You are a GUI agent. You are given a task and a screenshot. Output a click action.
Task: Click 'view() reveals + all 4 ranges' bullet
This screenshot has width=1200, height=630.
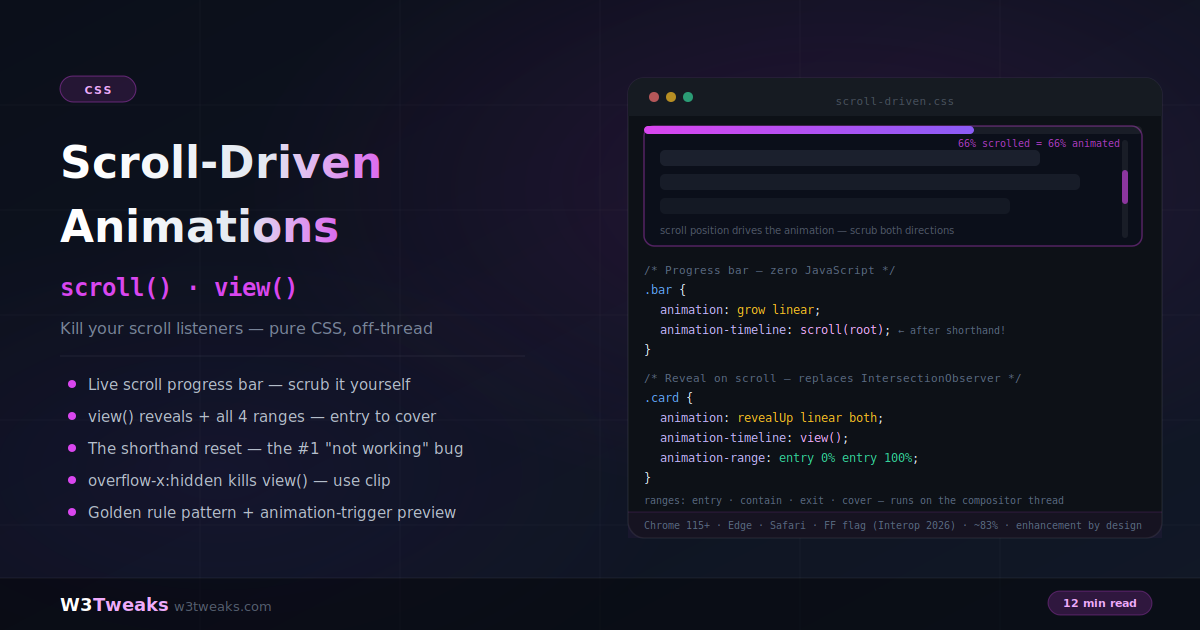tap(262, 416)
